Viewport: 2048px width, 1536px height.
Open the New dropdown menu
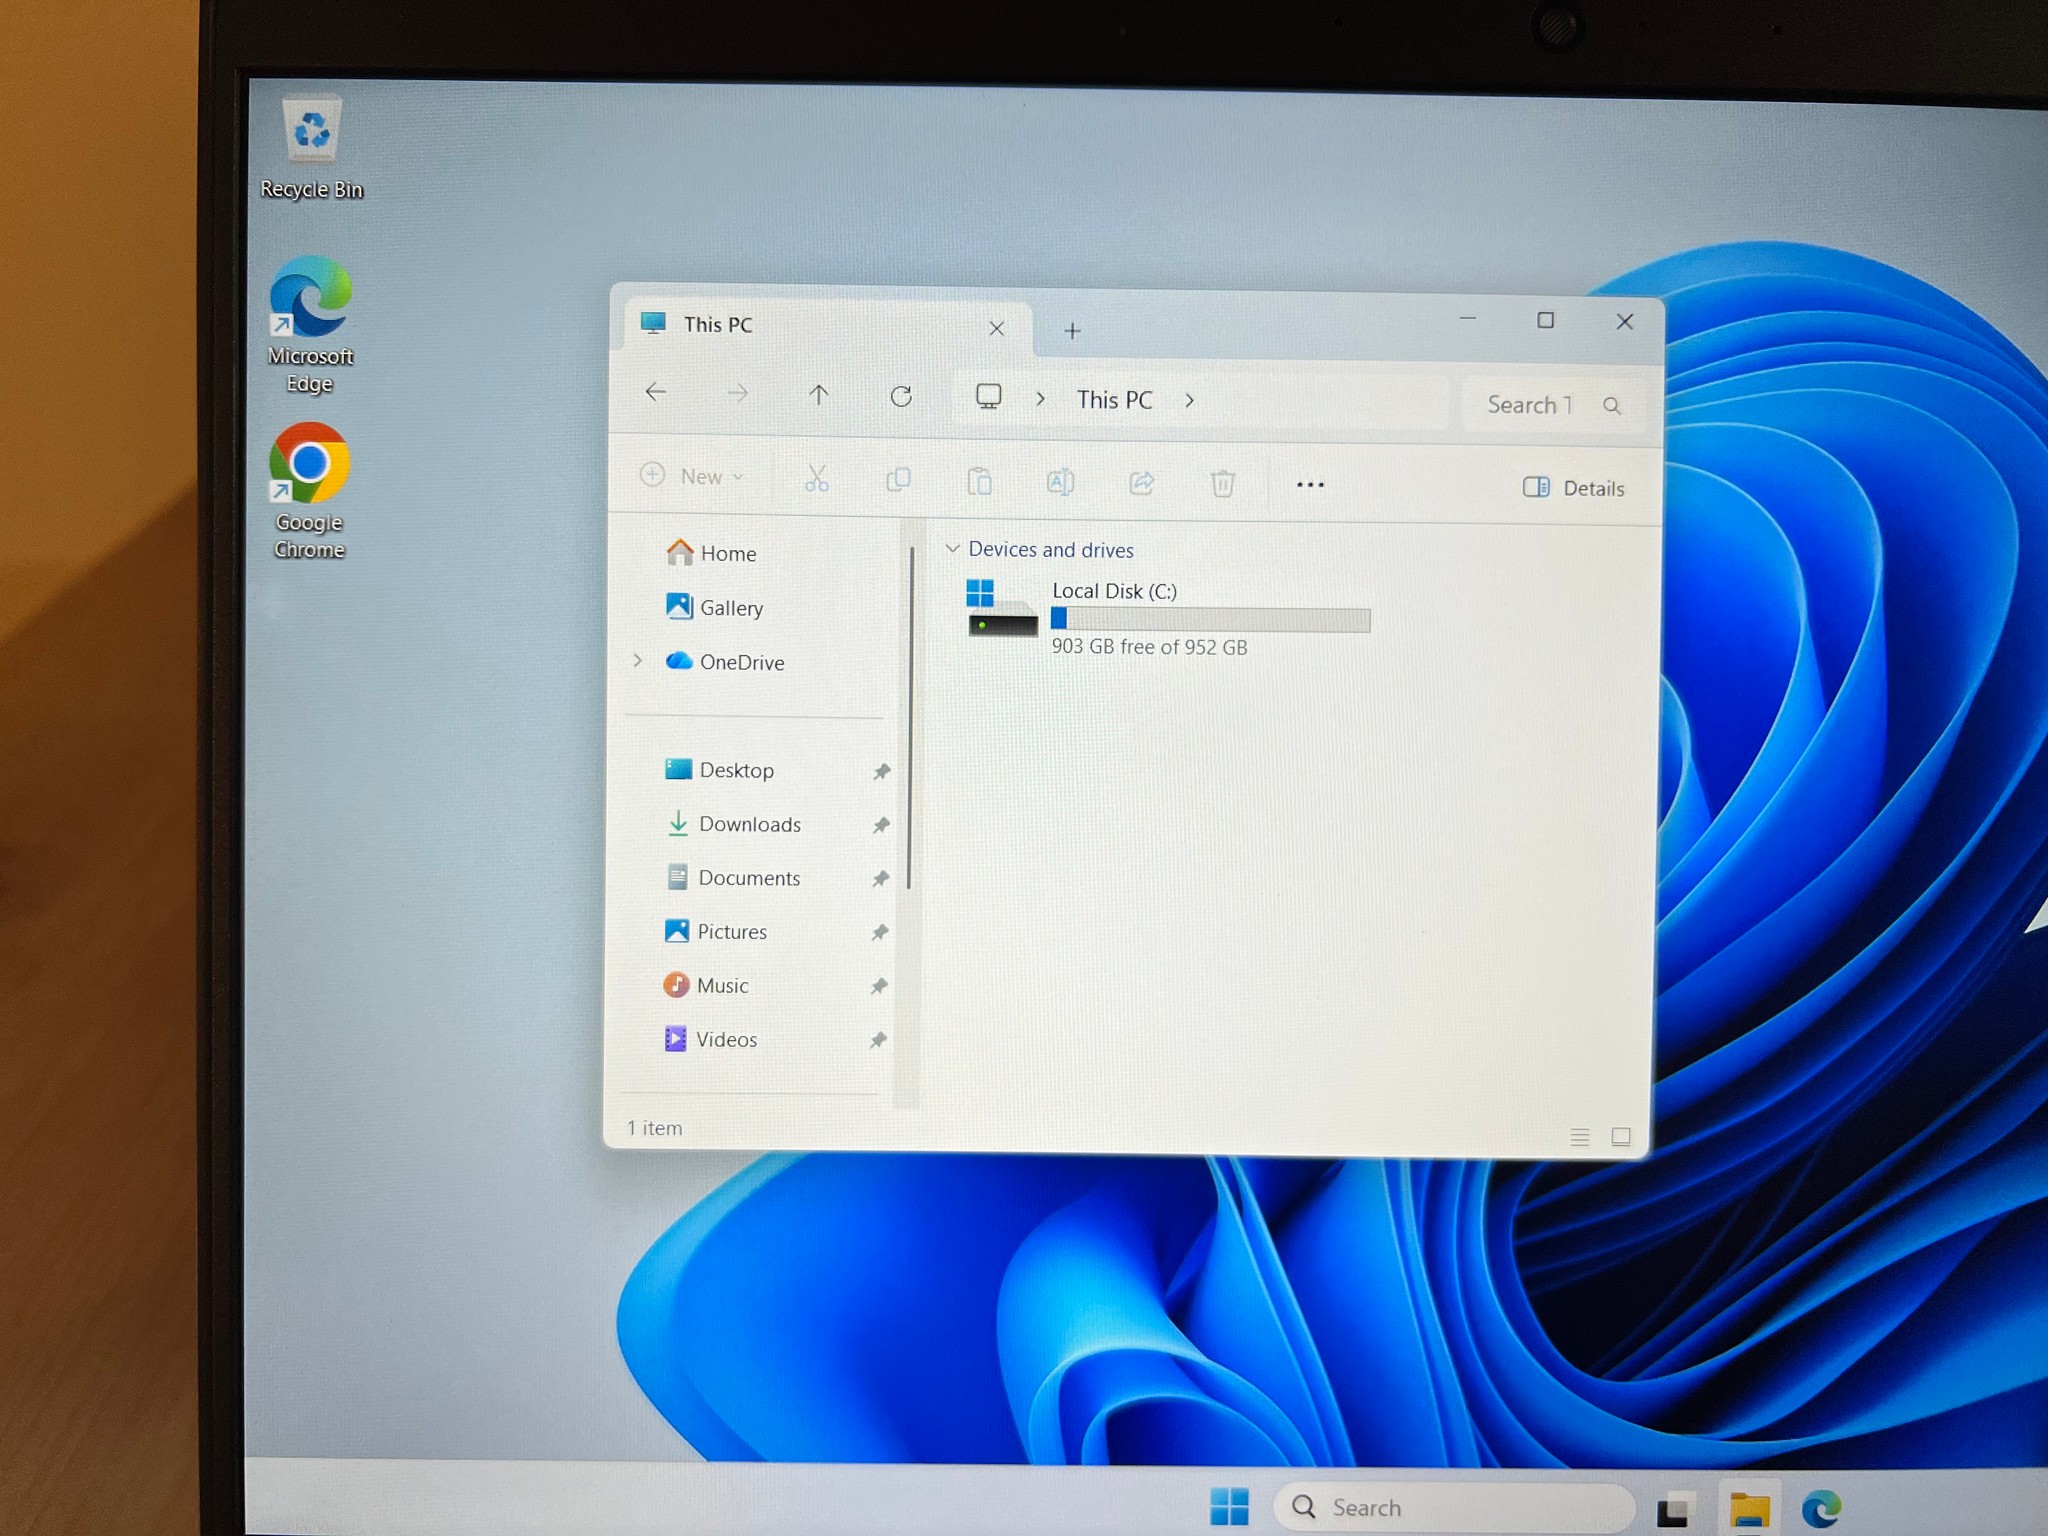[693, 476]
